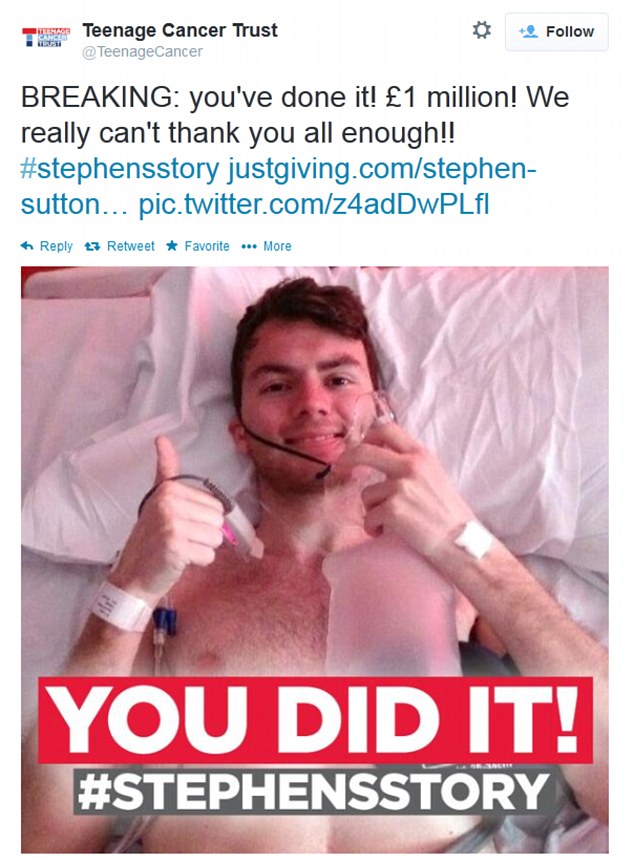This screenshot has height=862, width=634.
Task: Click the Favorite star icon
Action: (x=172, y=245)
